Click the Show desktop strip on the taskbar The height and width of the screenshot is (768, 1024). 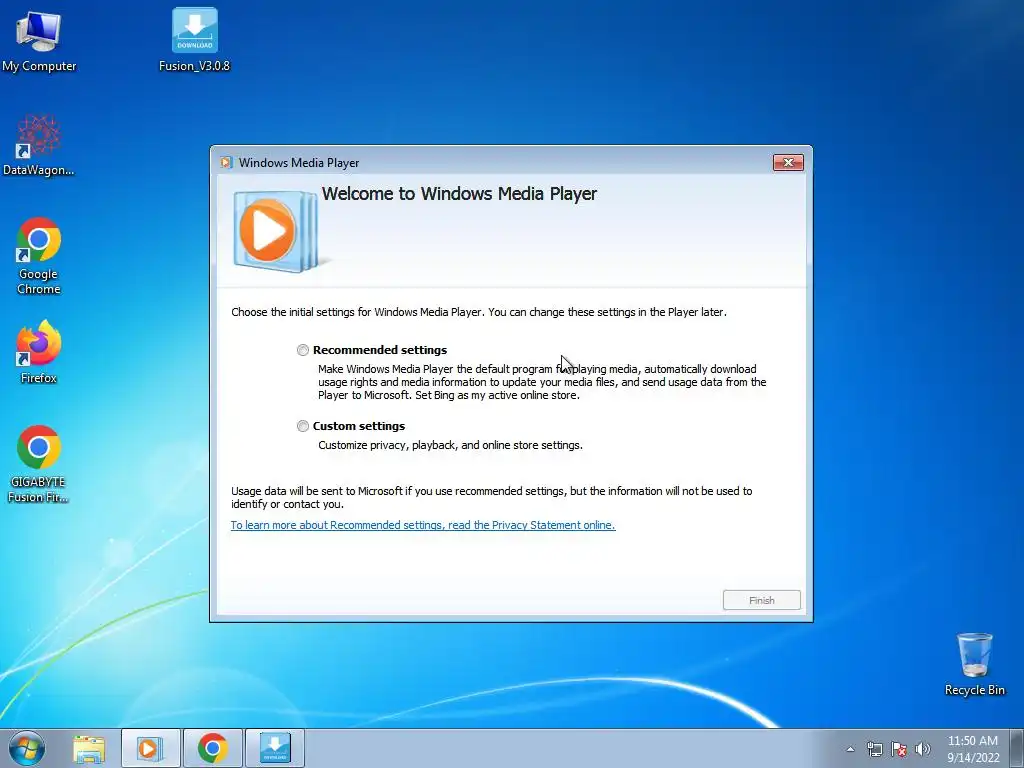pyautogui.click(x=1017, y=748)
